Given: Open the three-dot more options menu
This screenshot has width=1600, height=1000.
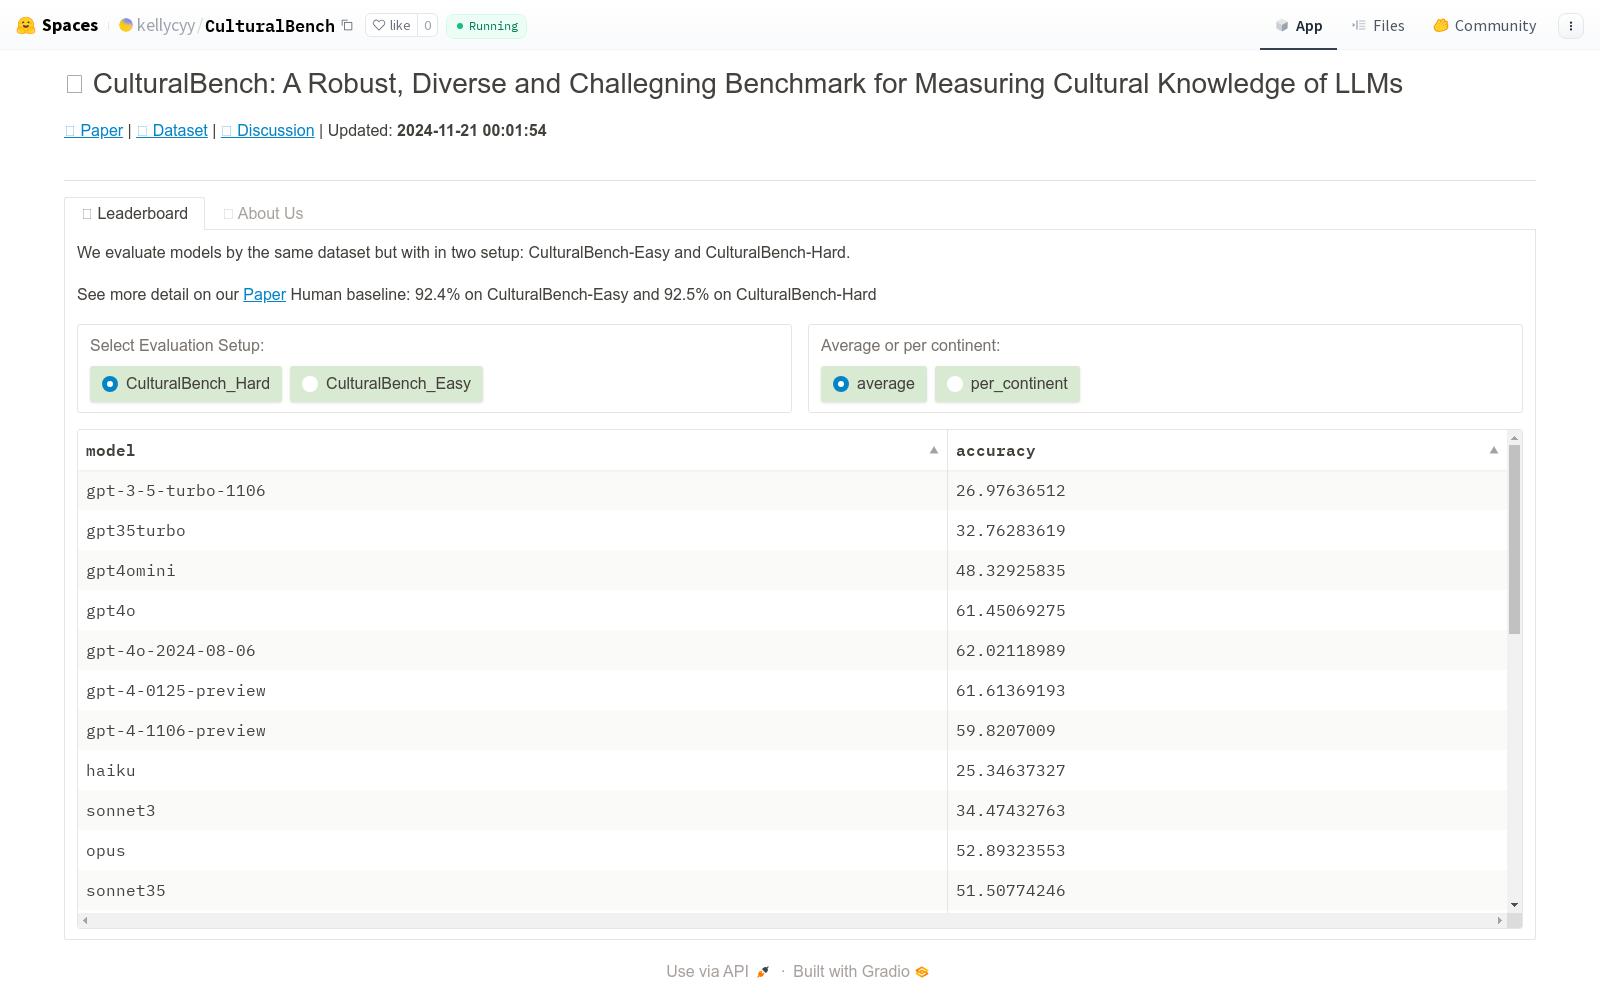Looking at the screenshot, I should pyautogui.click(x=1571, y=26).
